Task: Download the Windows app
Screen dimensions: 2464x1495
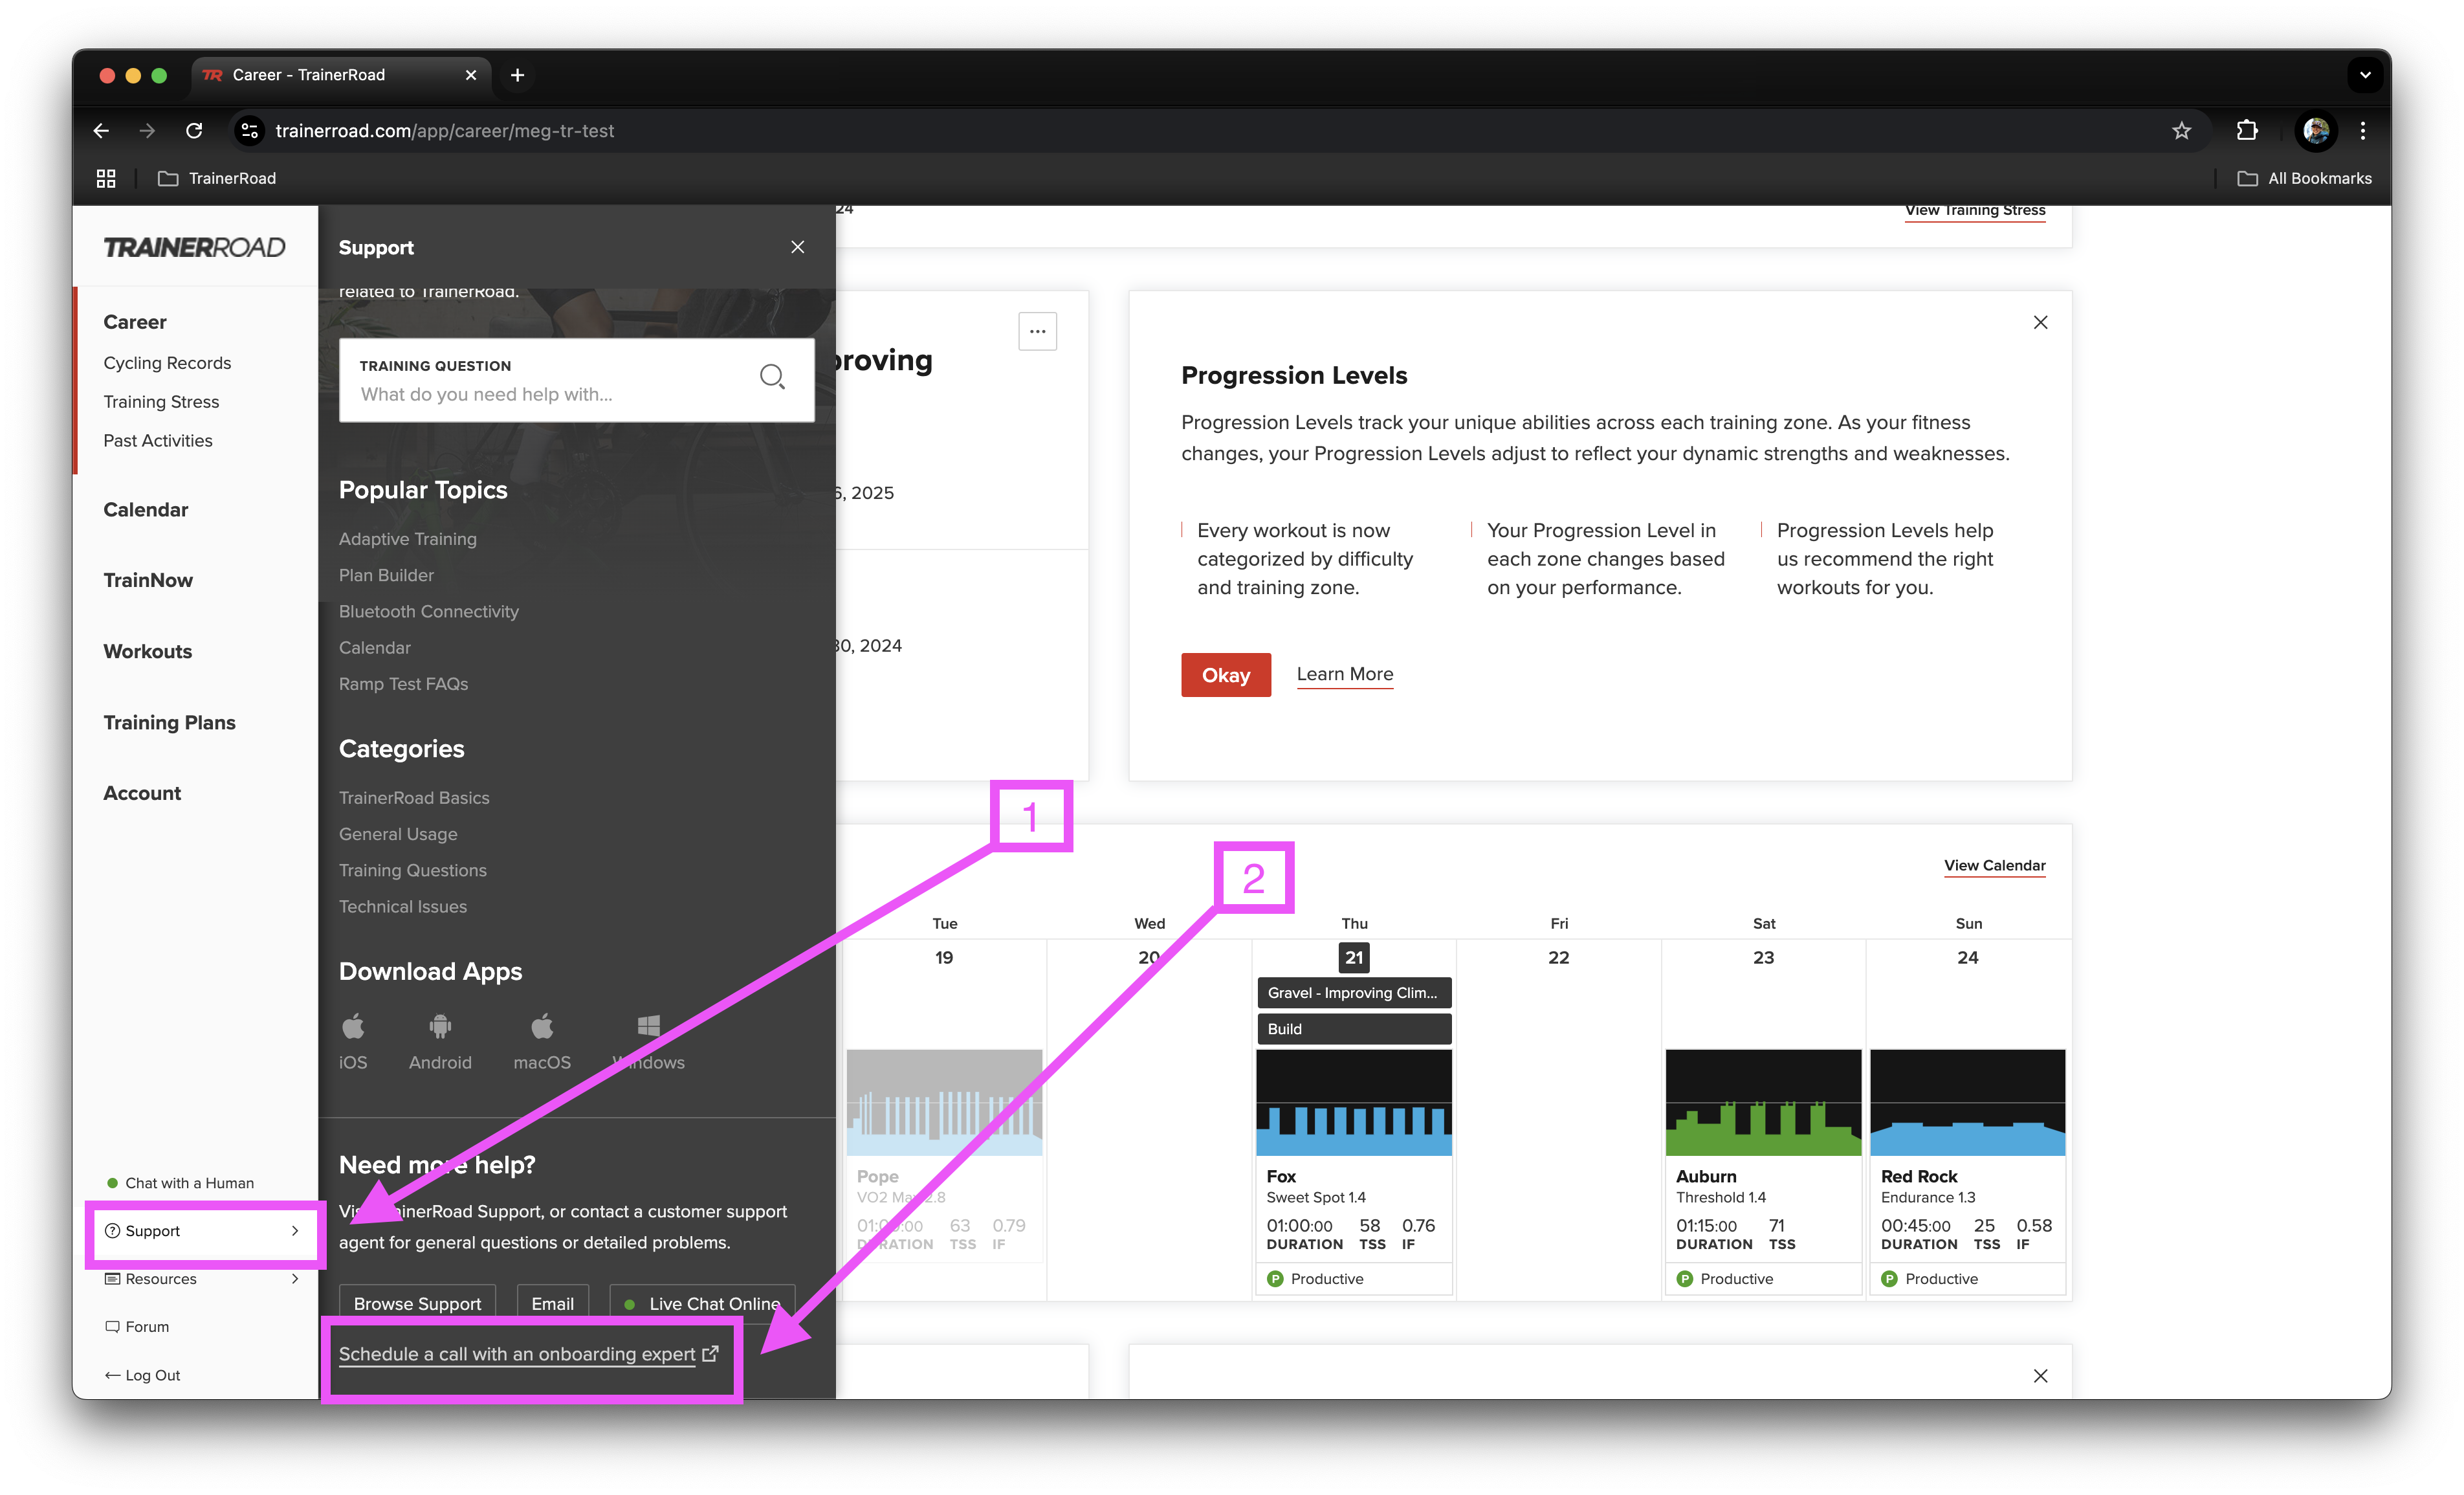Action: coord(648,1042)
